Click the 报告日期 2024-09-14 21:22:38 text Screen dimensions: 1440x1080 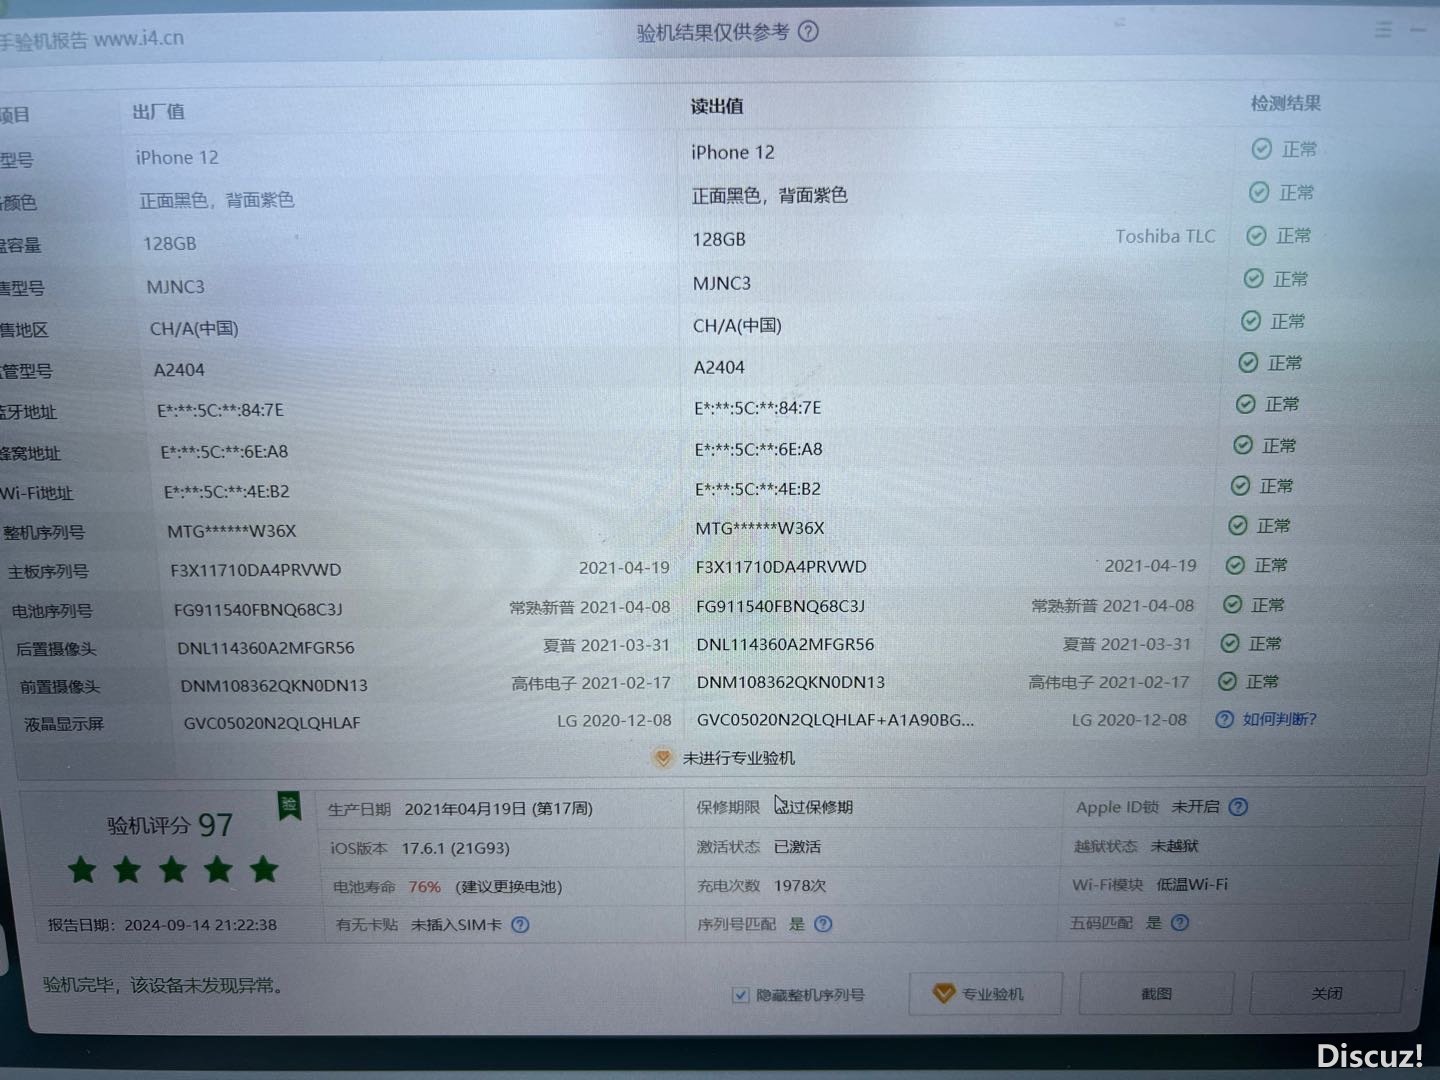click(x=162, y=925)
